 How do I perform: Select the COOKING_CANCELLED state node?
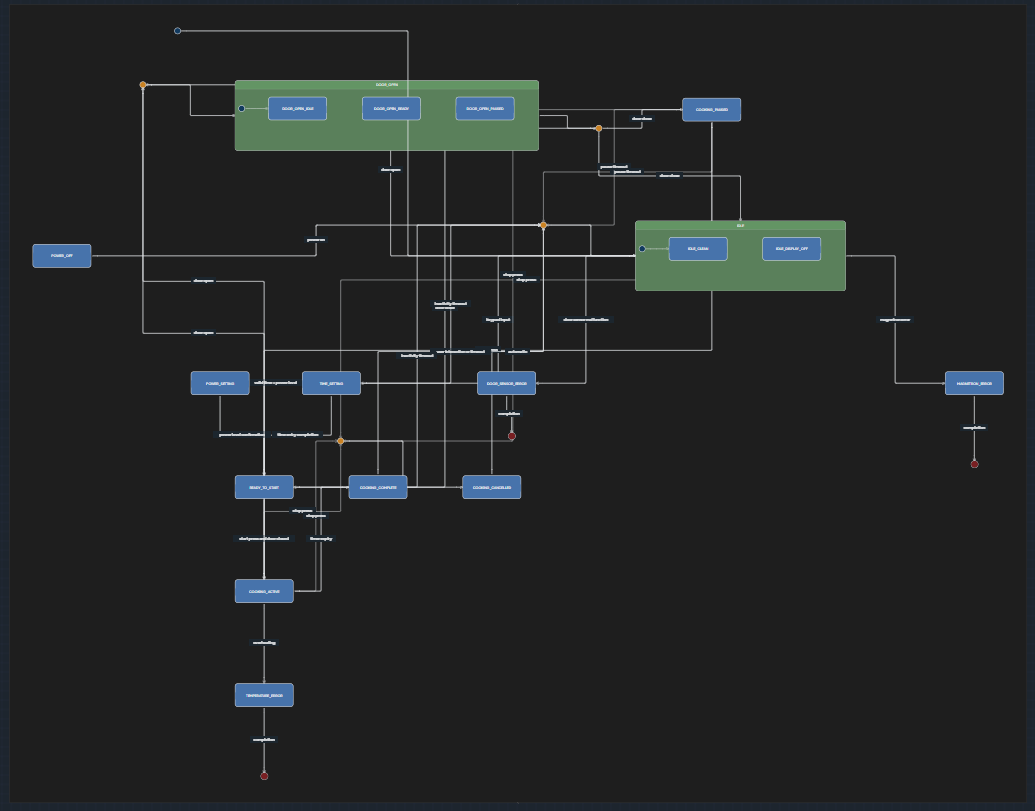coord(492,487)
